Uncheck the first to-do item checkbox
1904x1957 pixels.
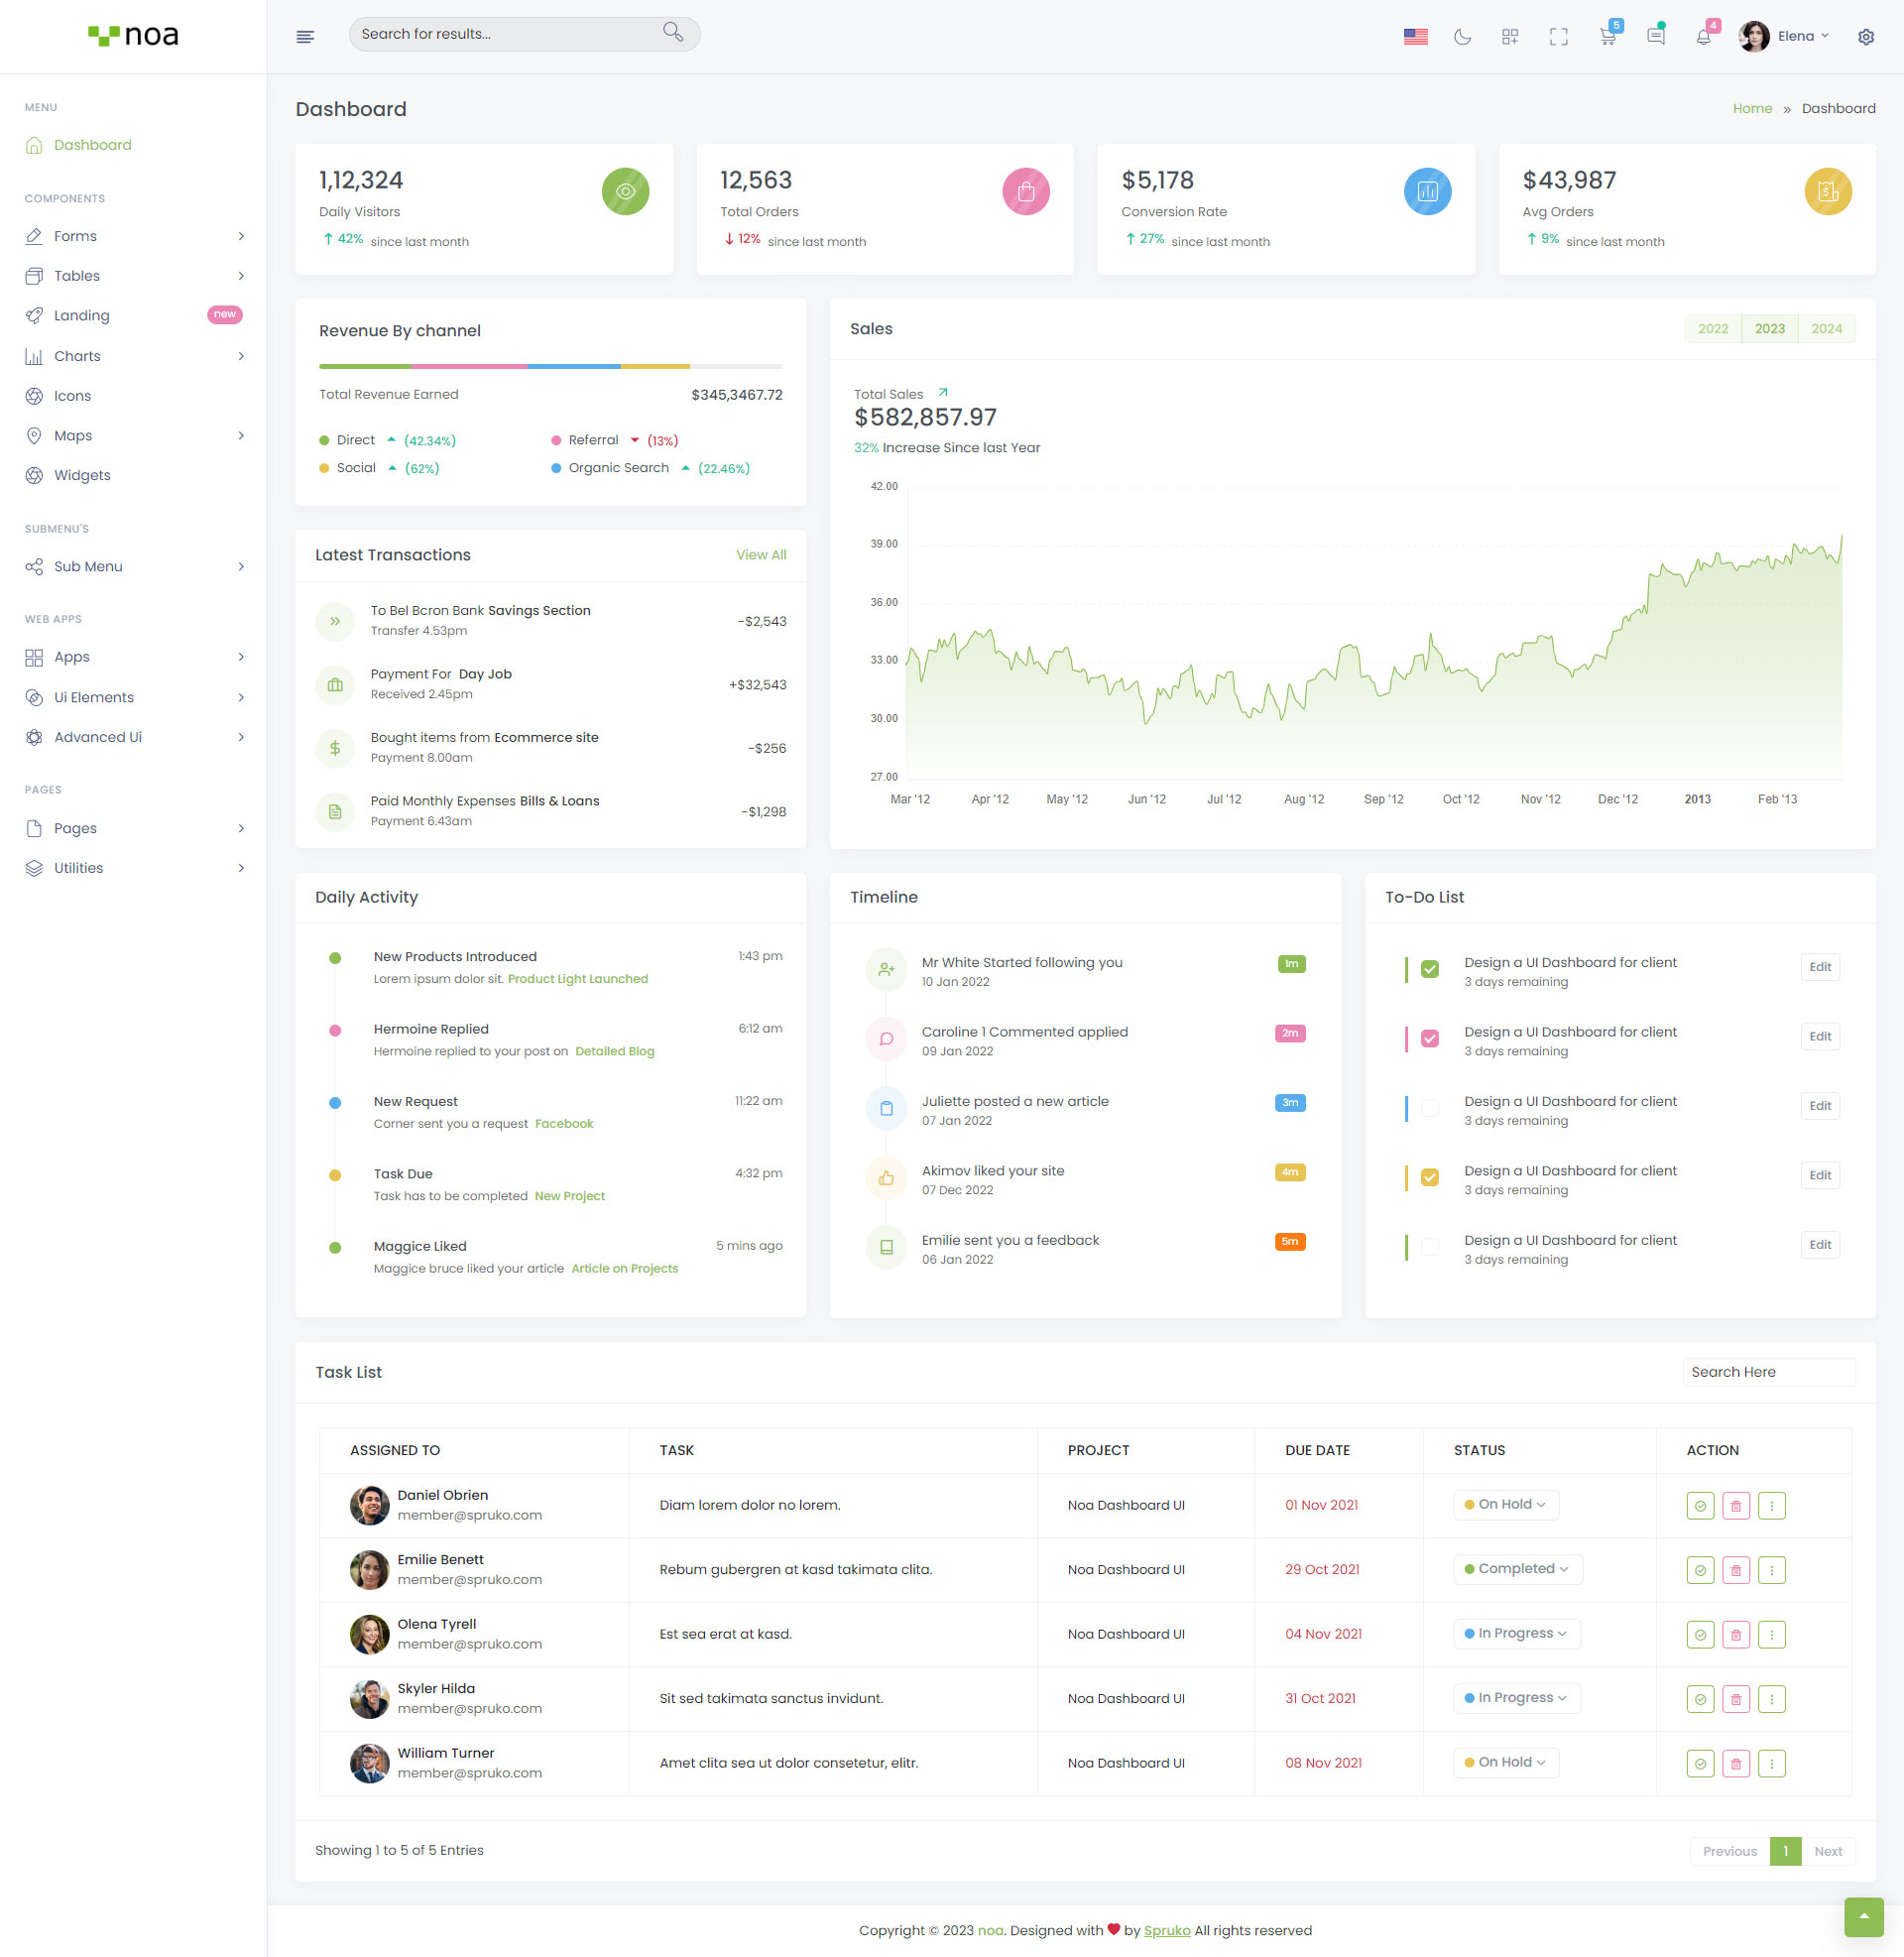pyautogui.click(x=1429, y=969)
